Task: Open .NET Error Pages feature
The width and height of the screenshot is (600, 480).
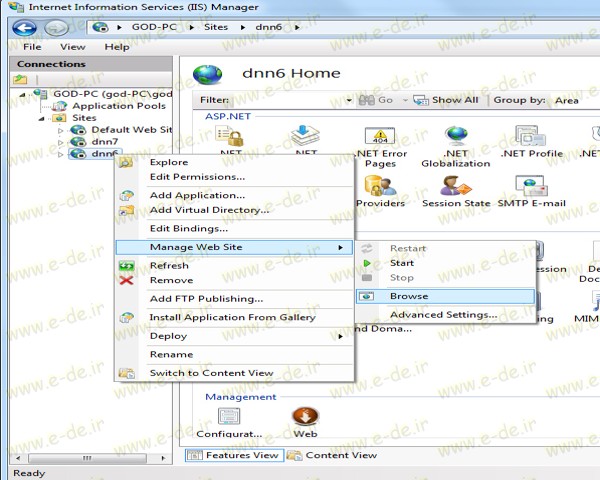Action: click(x=381, y=147)
